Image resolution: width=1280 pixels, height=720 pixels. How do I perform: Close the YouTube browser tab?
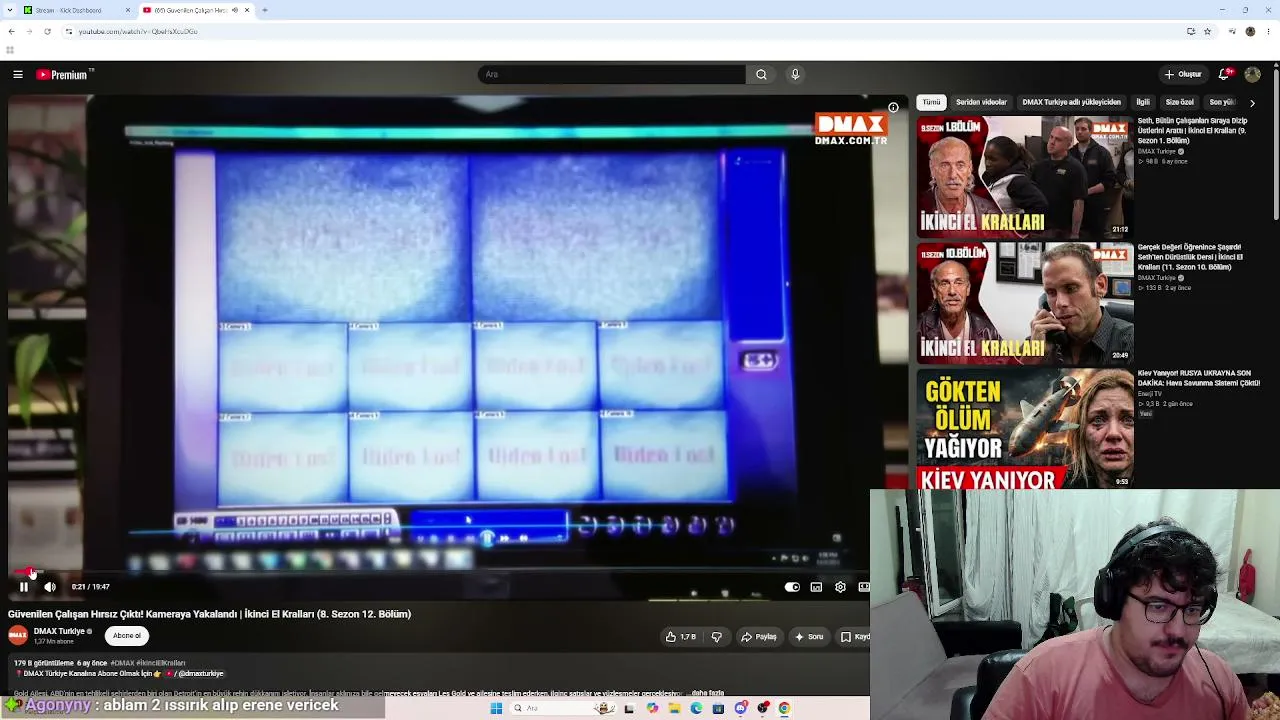[x=247, y=10]
